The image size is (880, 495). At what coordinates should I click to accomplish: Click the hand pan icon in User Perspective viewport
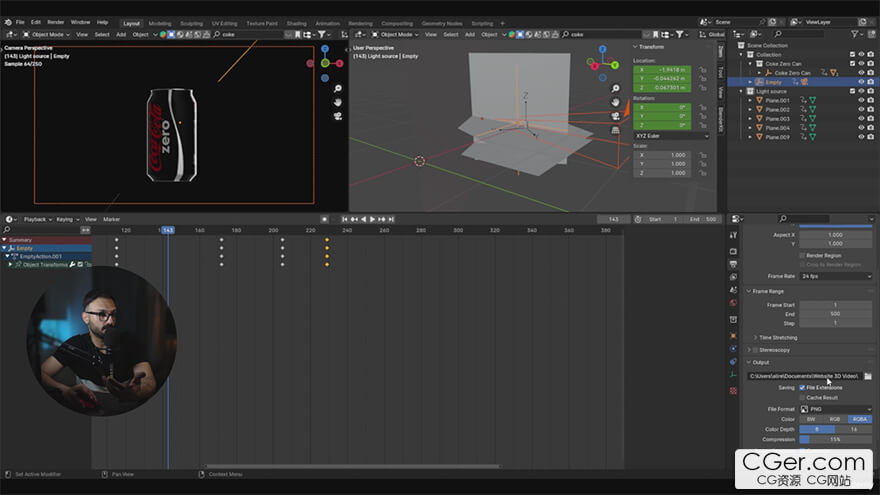[616, 102]
